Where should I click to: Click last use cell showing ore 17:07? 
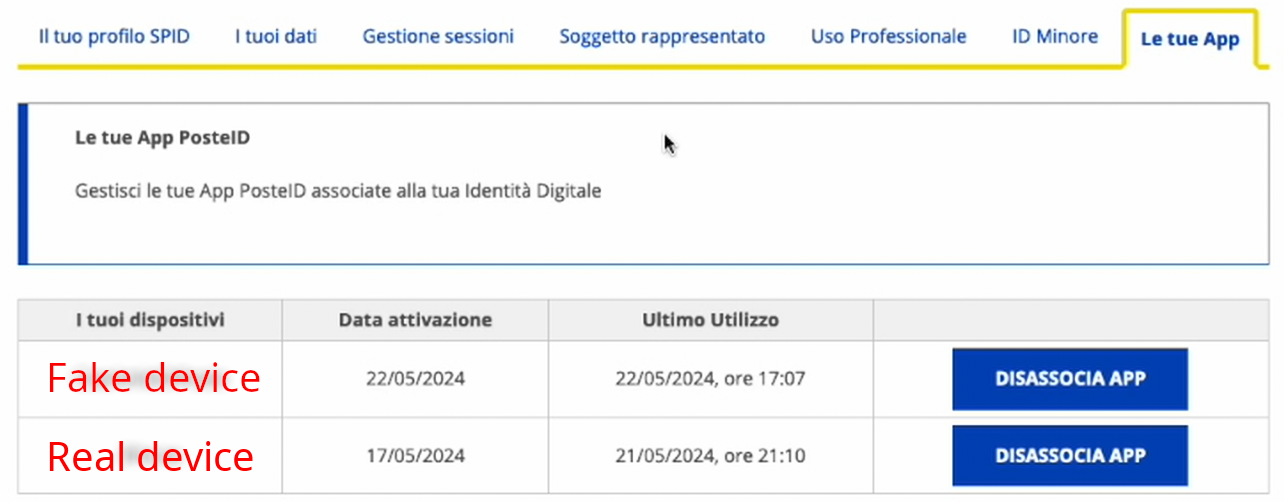tap(710, 379)
